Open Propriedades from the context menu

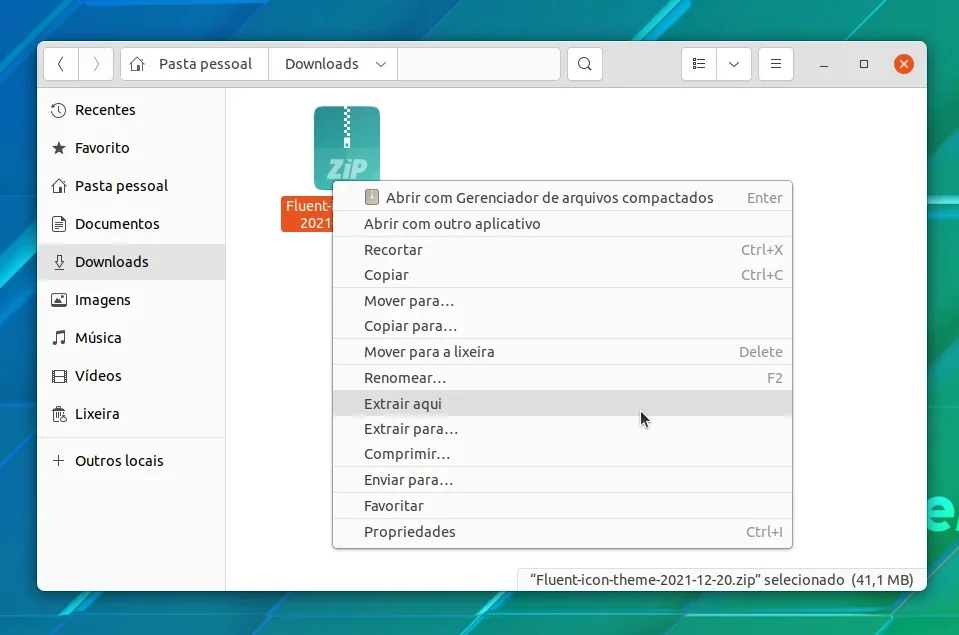(562, 532)
